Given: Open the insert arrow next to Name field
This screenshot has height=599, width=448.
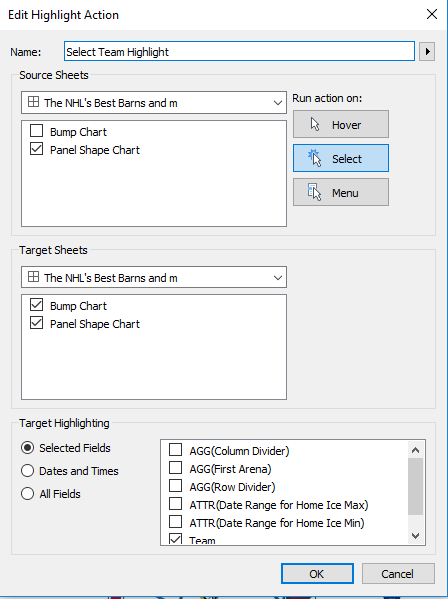Looking at the screenshot, I should click(427, 51).
